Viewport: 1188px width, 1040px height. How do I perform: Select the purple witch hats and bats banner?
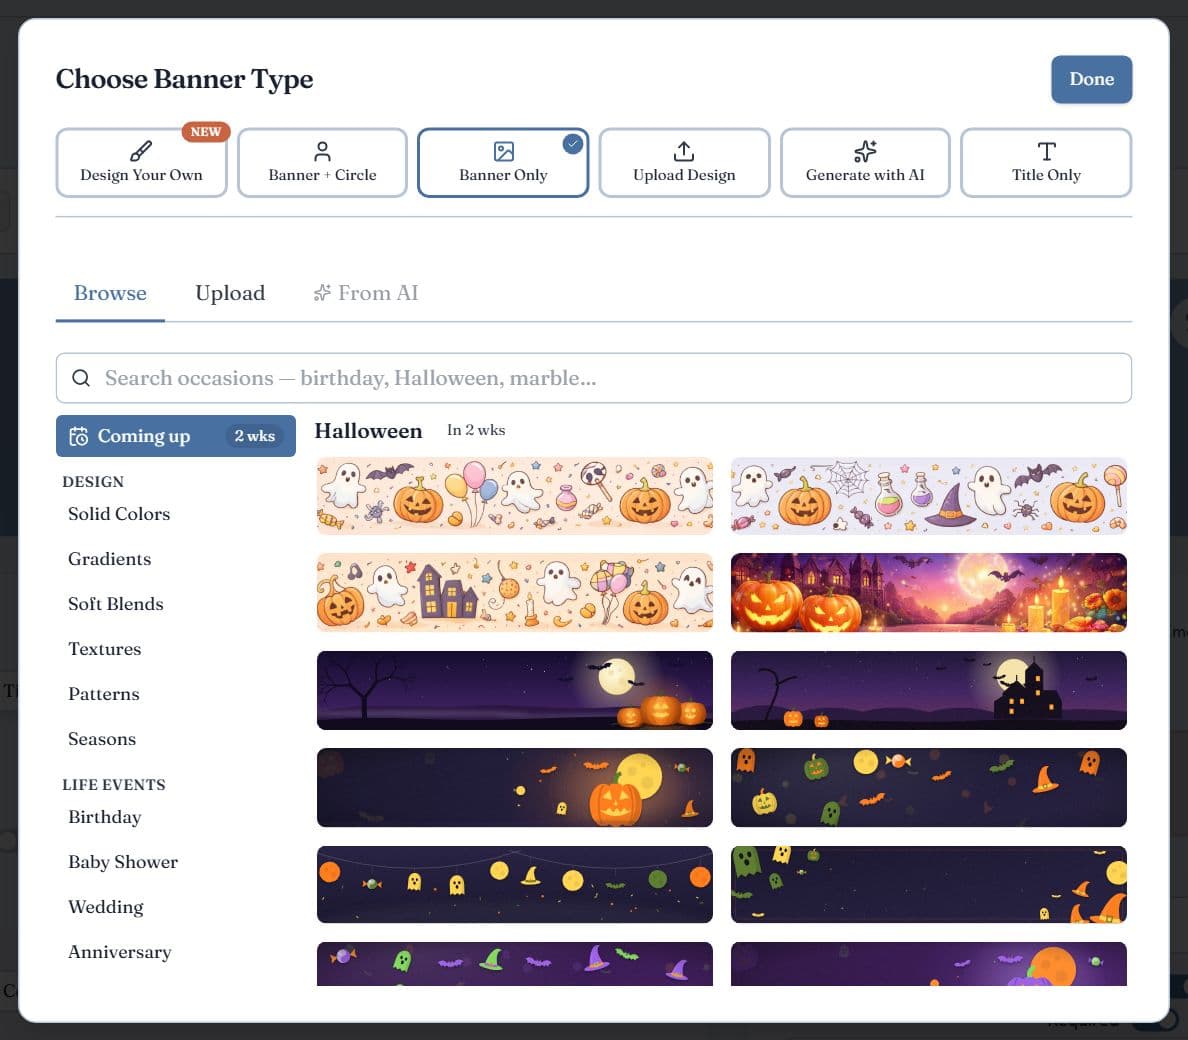point(514,963)
